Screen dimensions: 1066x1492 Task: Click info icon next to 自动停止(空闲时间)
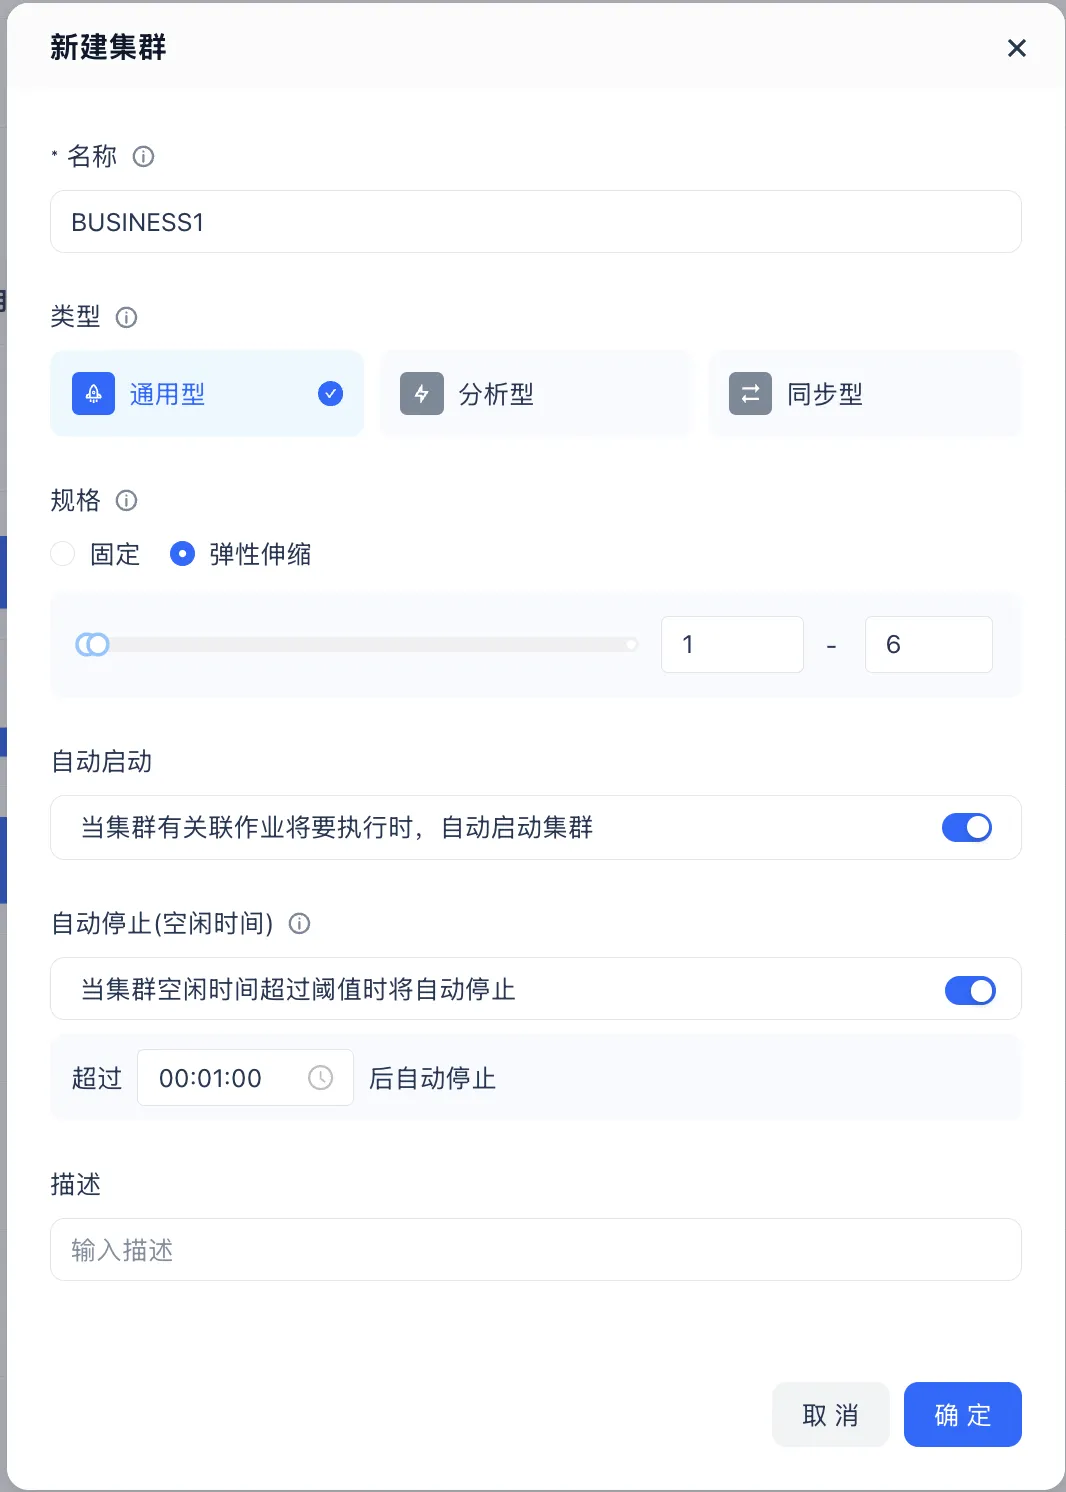(x=299, y=923)
